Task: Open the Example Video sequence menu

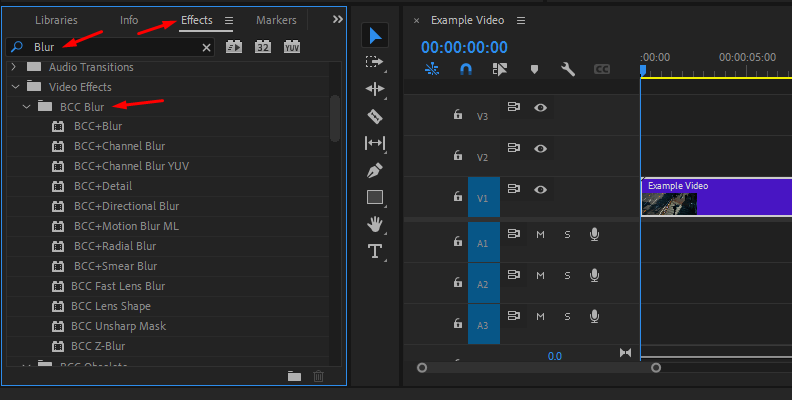Action: pos(521,21)
